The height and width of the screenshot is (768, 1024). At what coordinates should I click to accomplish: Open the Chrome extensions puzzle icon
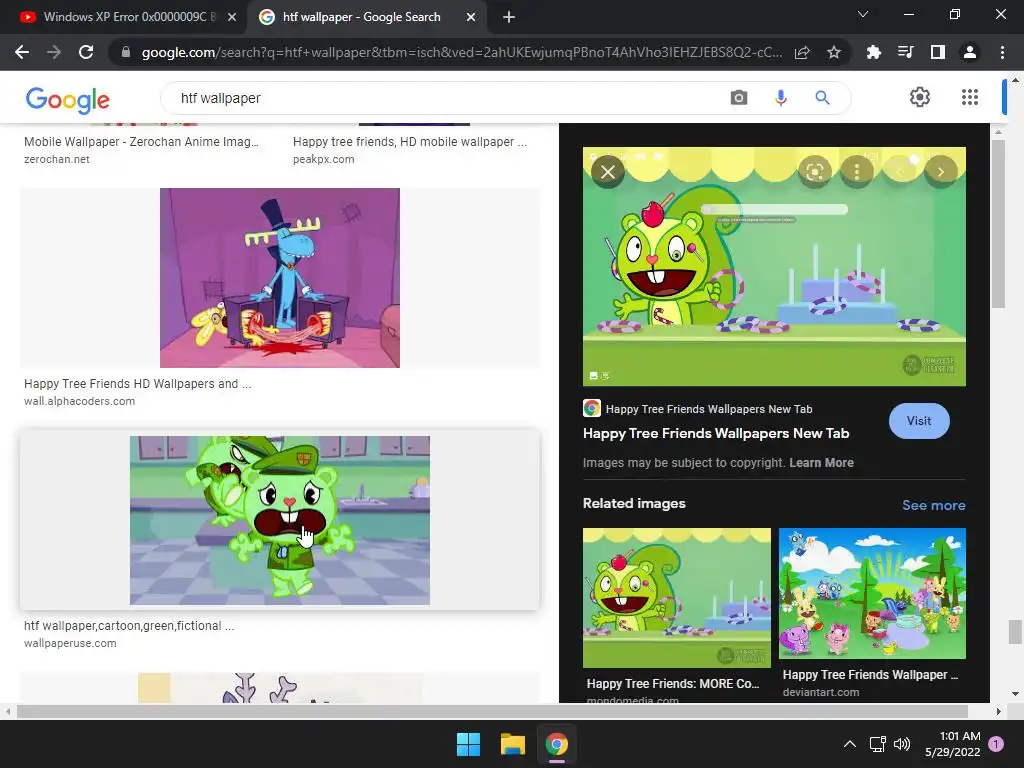click(874, 52)
